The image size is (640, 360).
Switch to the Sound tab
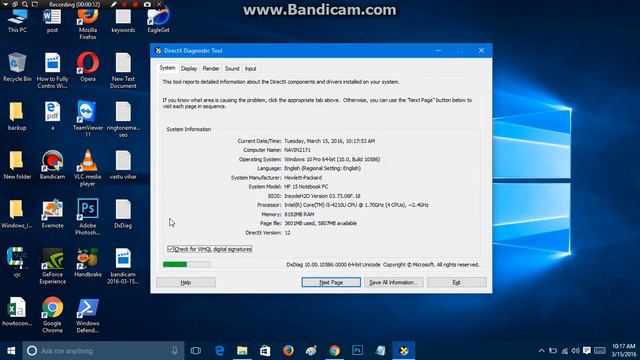pos(232,69)
